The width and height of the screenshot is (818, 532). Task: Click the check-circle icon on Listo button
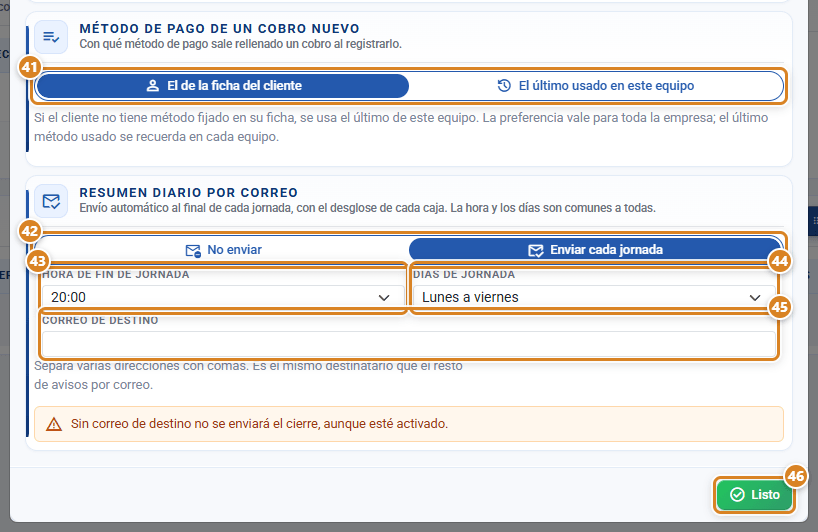click(737, 494)
